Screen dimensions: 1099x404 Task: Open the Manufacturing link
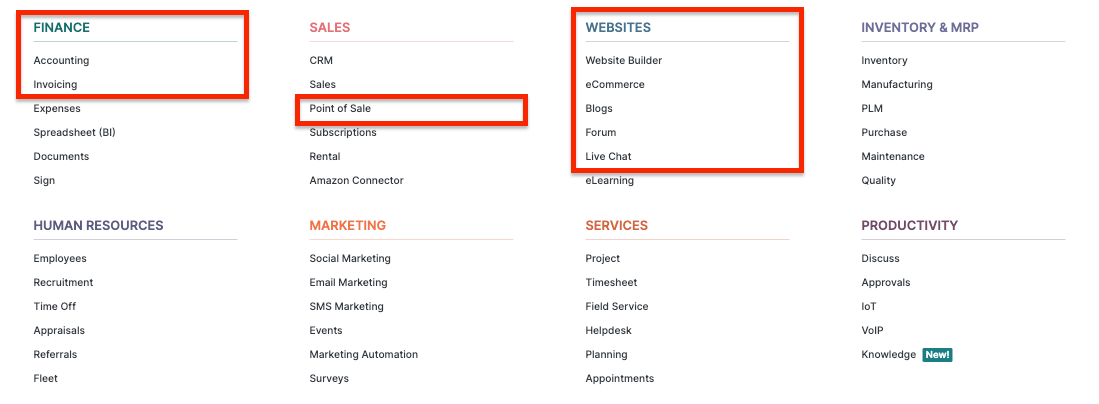(x=896, y=84)
